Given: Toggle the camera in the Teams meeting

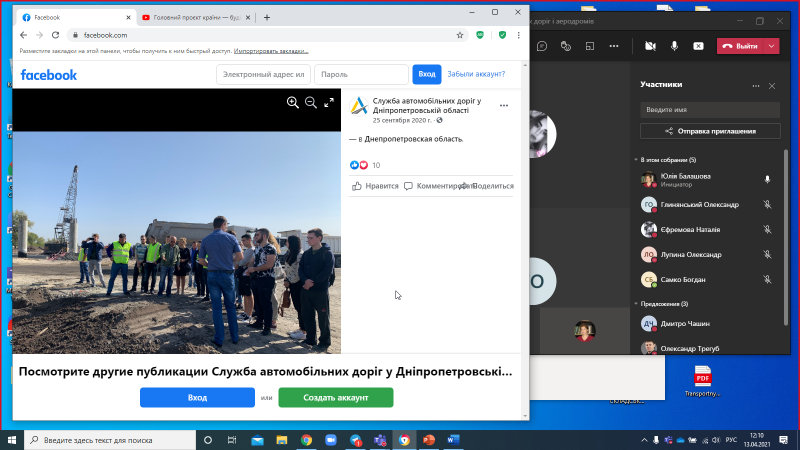Looking at the screenshot, I should pyautogui.click(x=650, y=46).
